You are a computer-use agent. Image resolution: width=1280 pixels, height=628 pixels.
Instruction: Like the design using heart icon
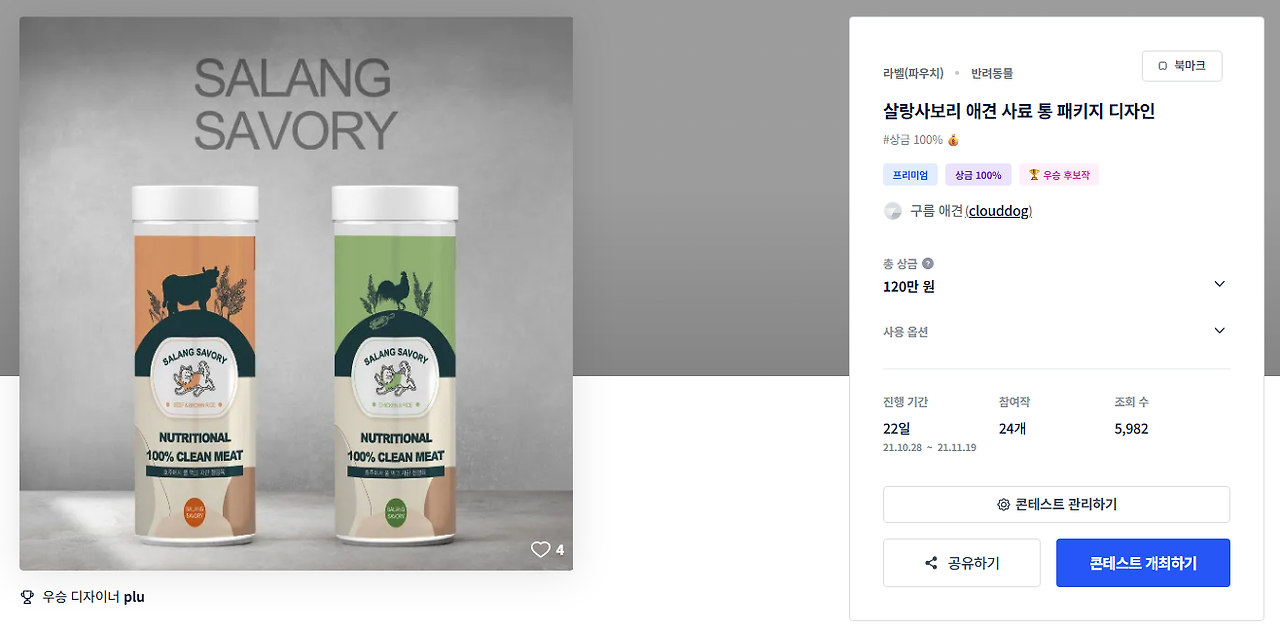coord(541,549)
